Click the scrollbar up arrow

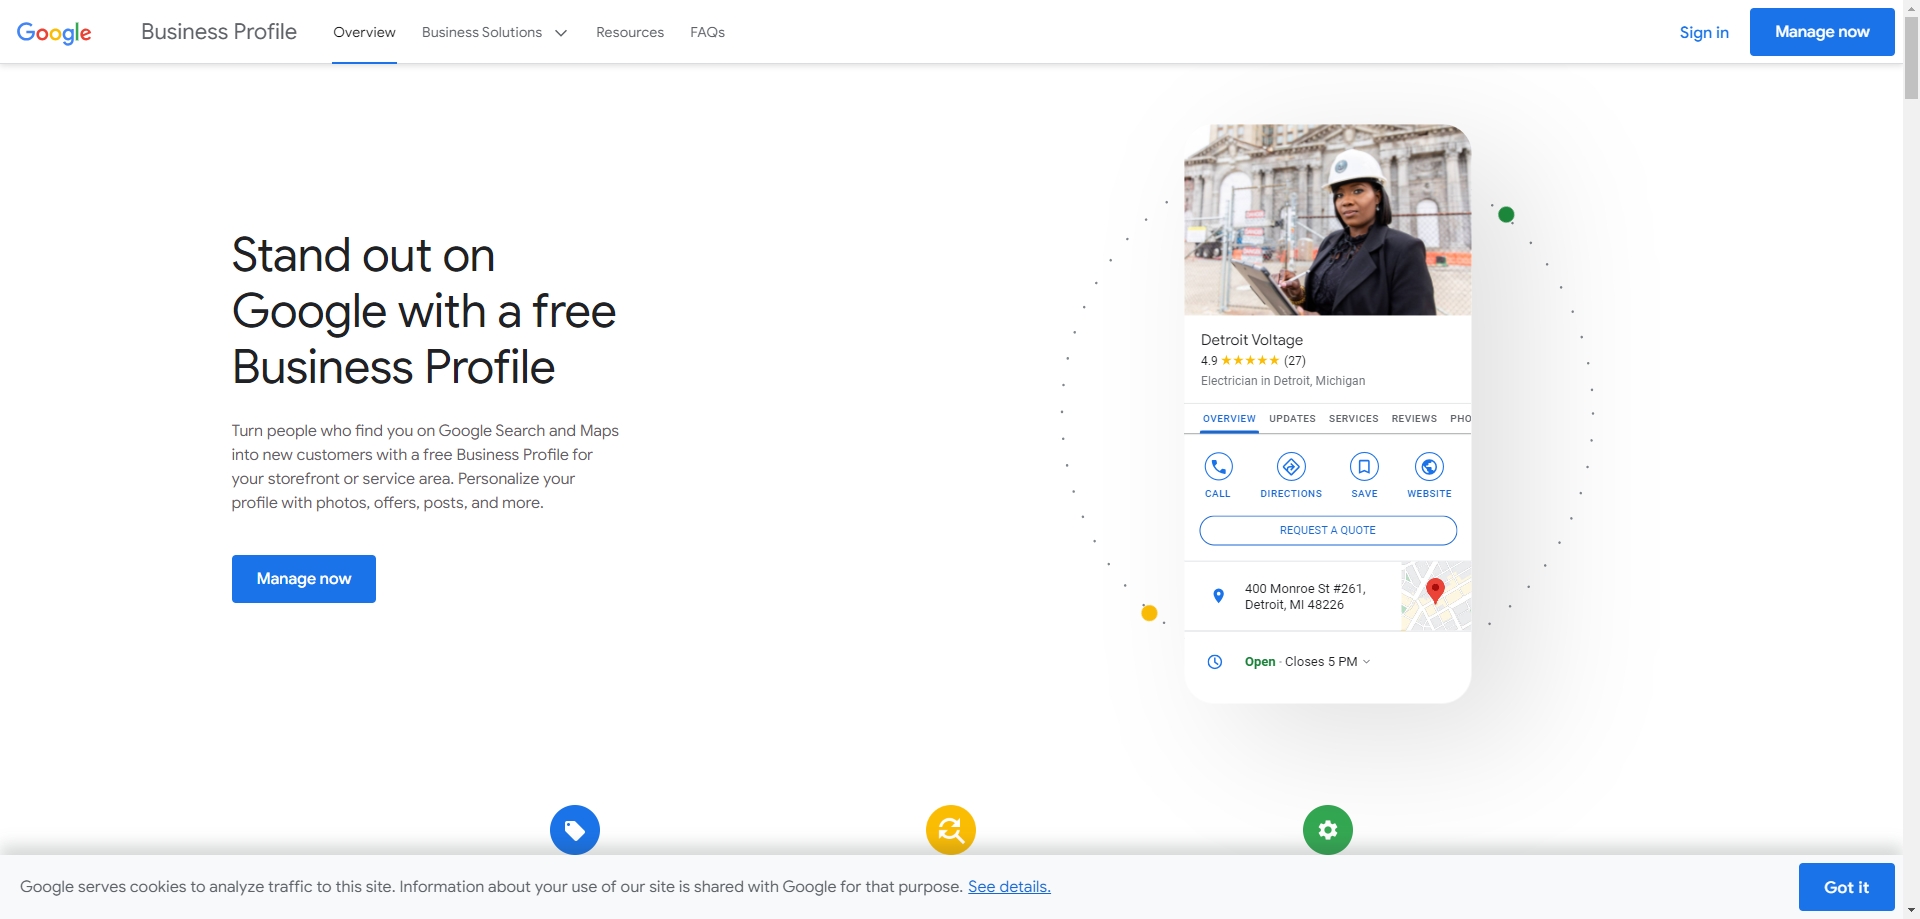click(1911, 7)
